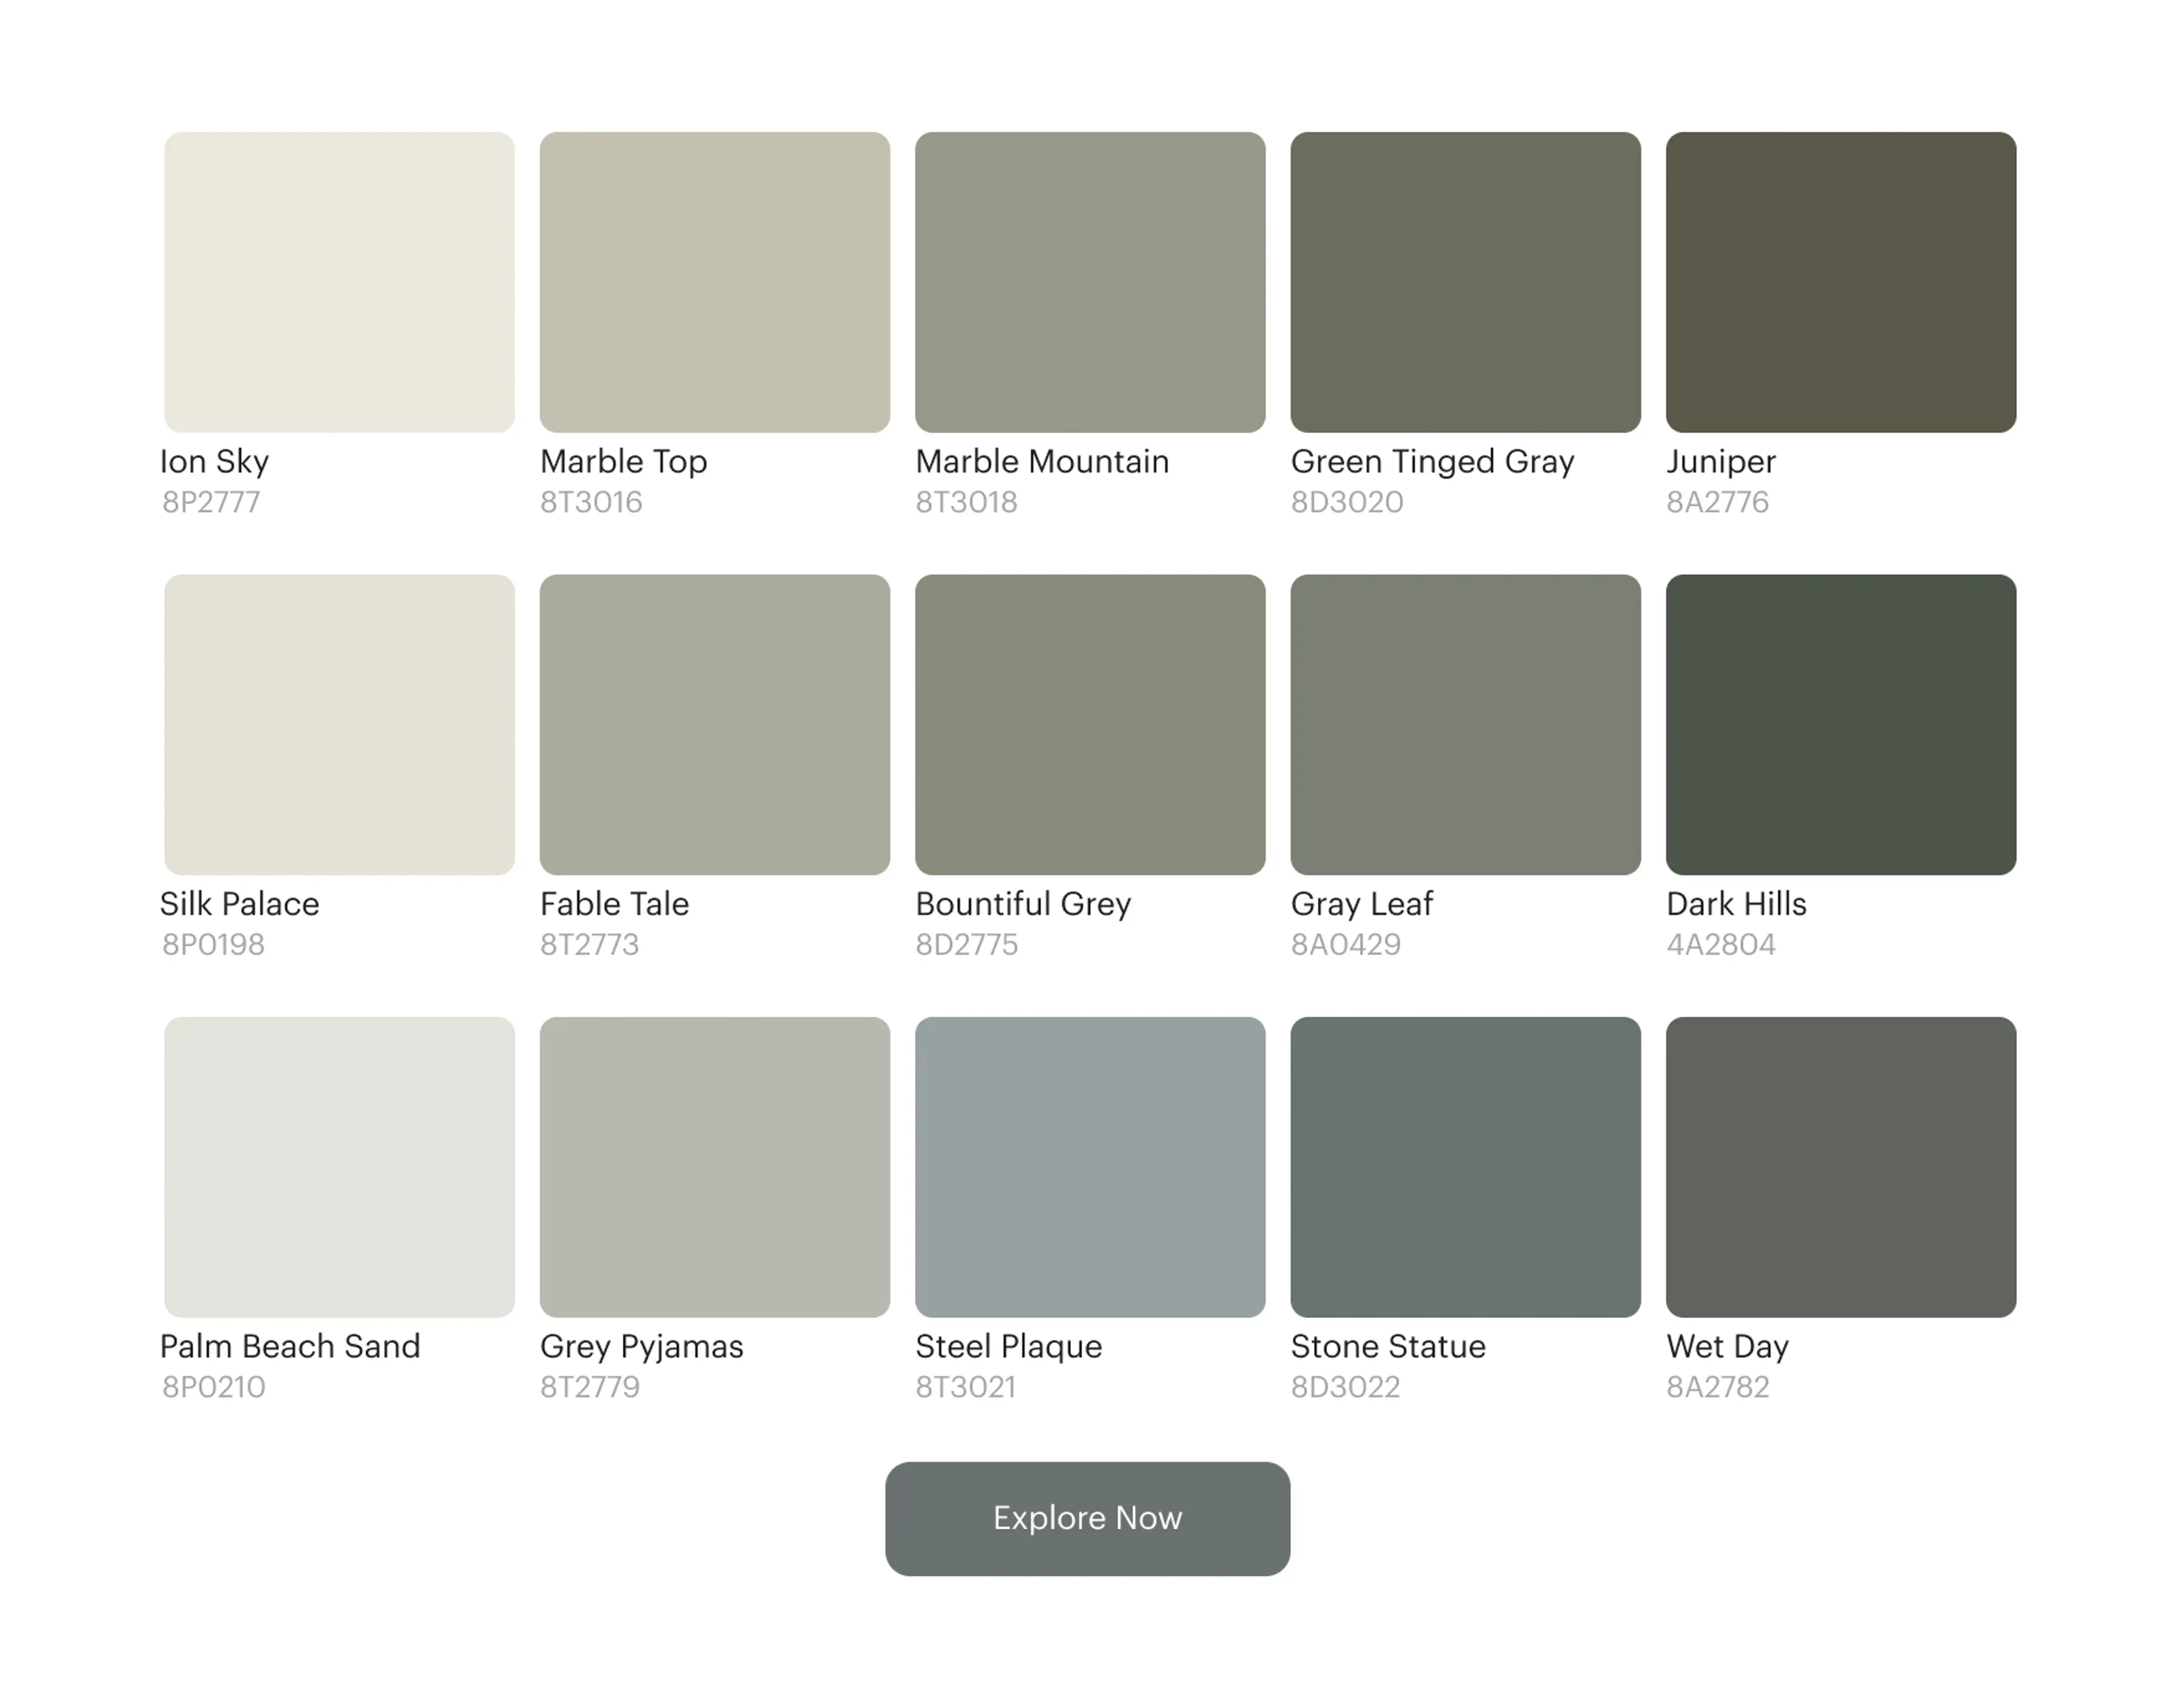Click the Dark Hills name label
The image size is (2178, 1708).
(1736, 905)
